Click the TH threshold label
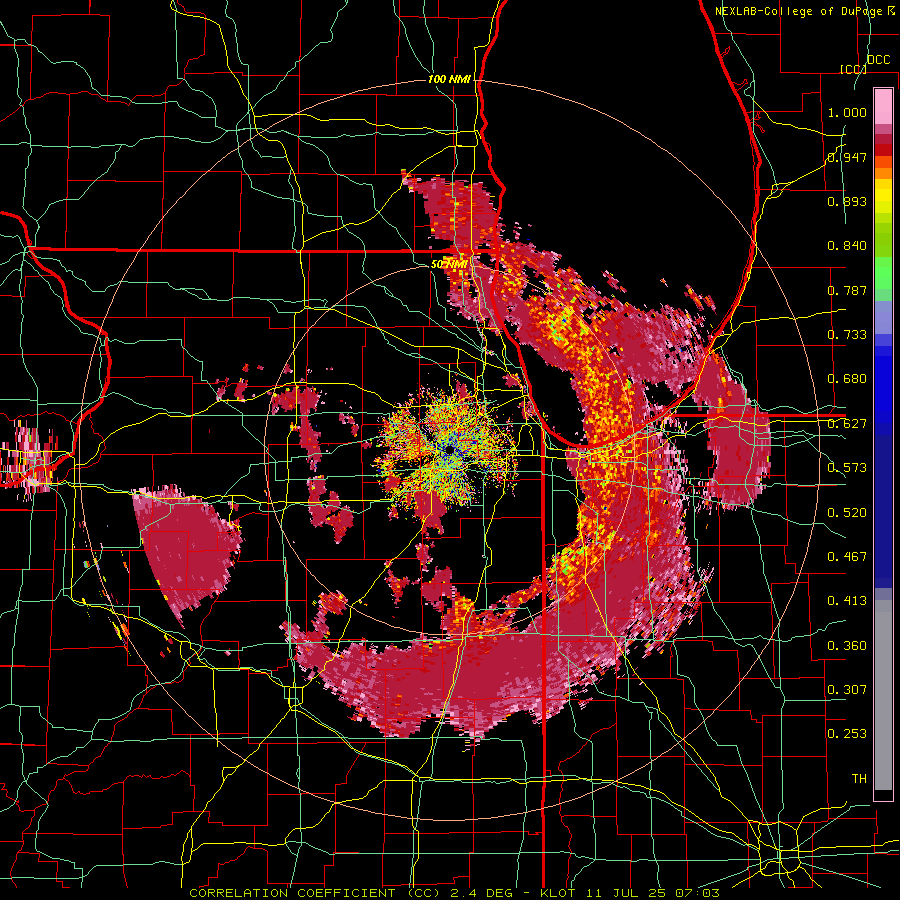Screen dimensions: 900x900 click(x=859, y=779)
